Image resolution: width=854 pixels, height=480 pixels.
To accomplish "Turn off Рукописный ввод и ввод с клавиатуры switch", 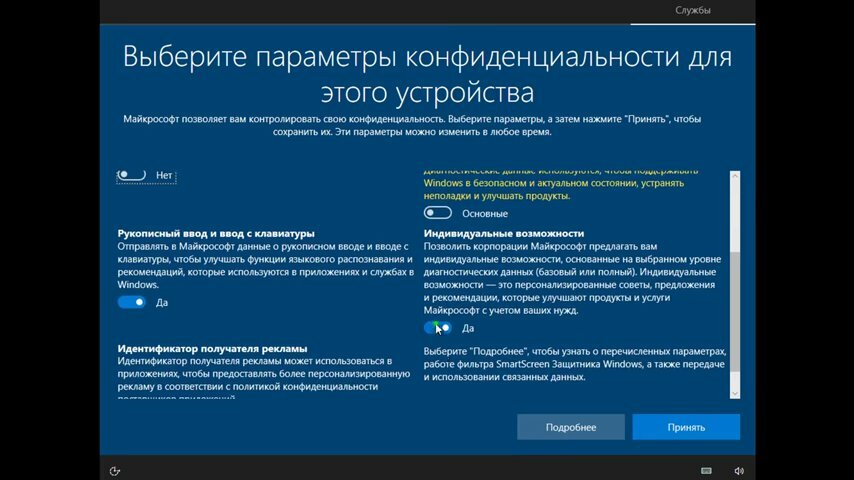I will coord(132,302).
